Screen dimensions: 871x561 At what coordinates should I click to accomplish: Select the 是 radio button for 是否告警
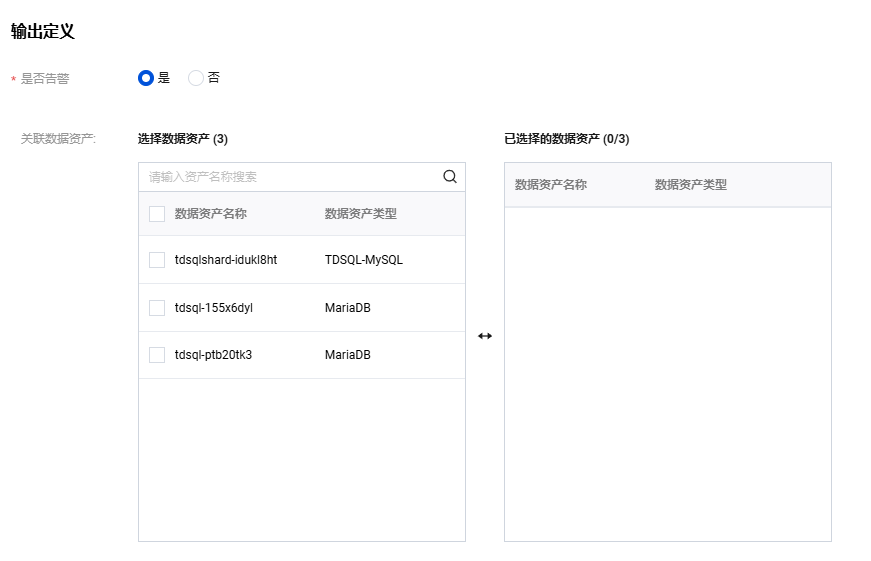[x=146, y=78]
